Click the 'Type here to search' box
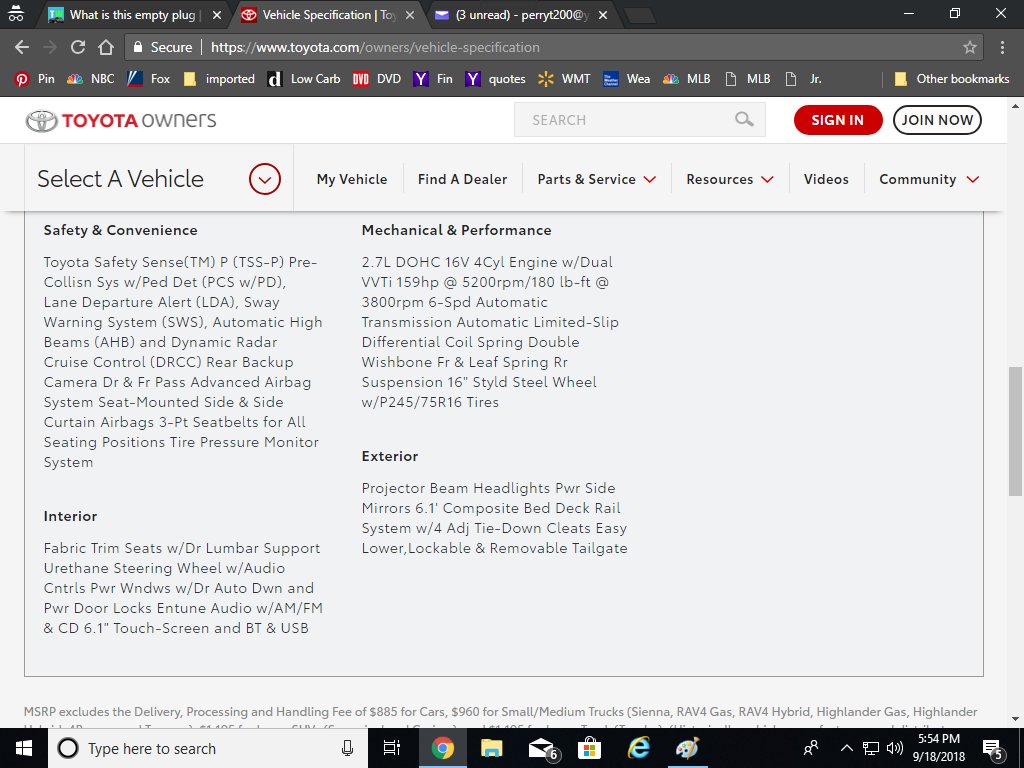Viewport: 1024px width, 768px height. 208,748
